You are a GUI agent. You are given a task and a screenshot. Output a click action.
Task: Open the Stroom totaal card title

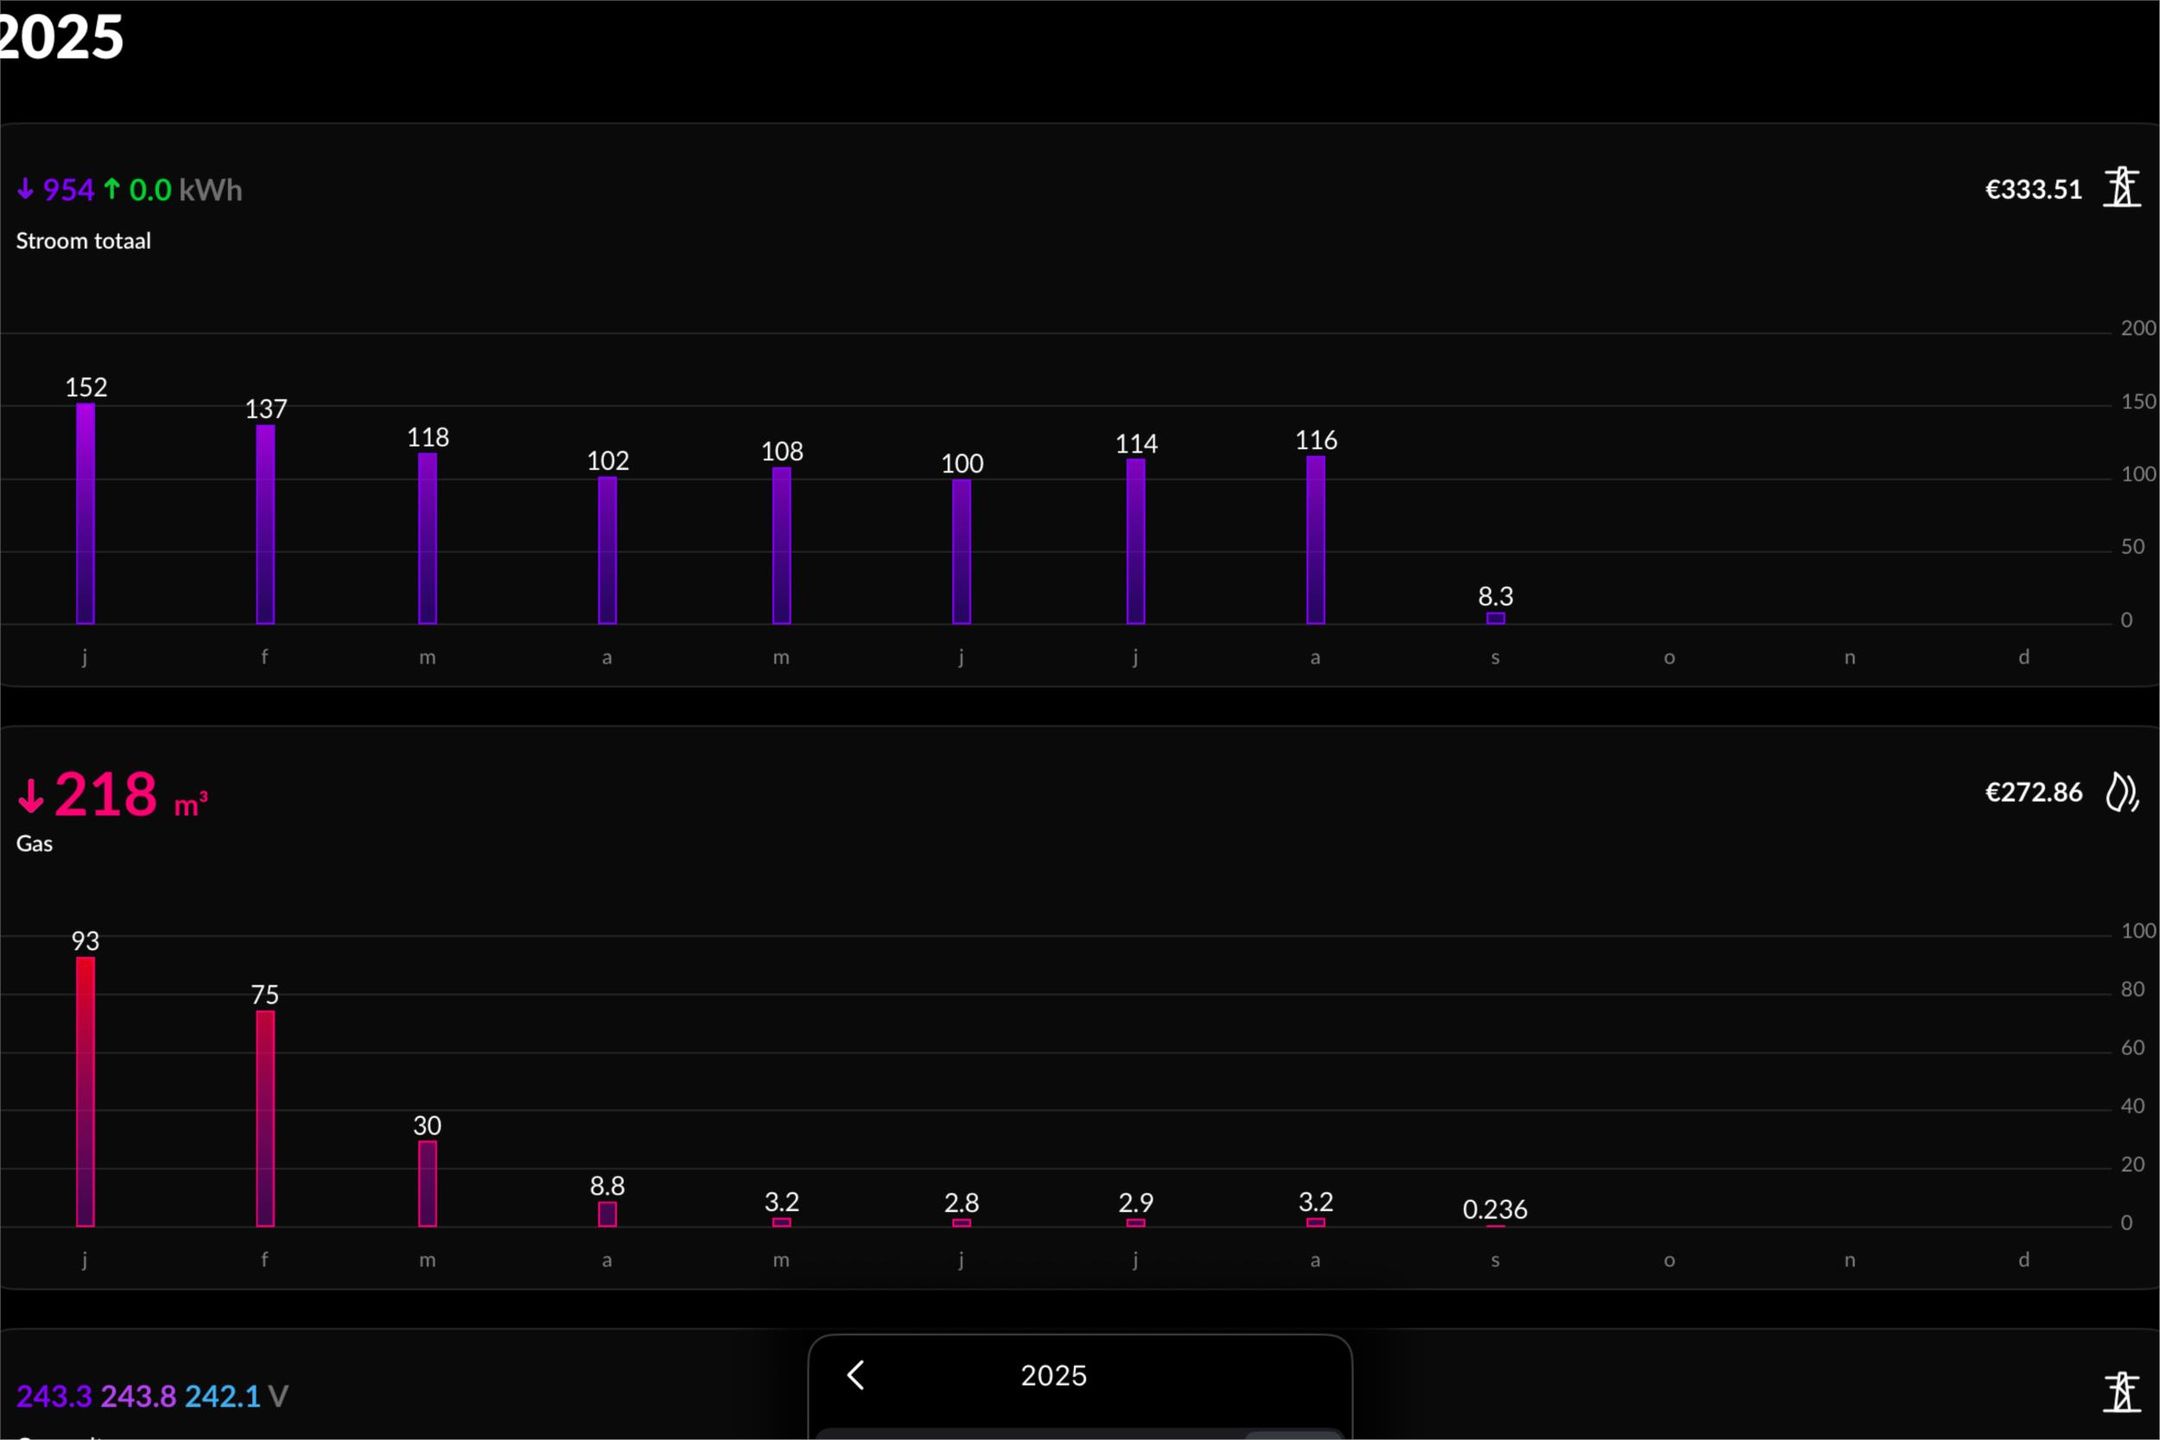coord(83,241)
